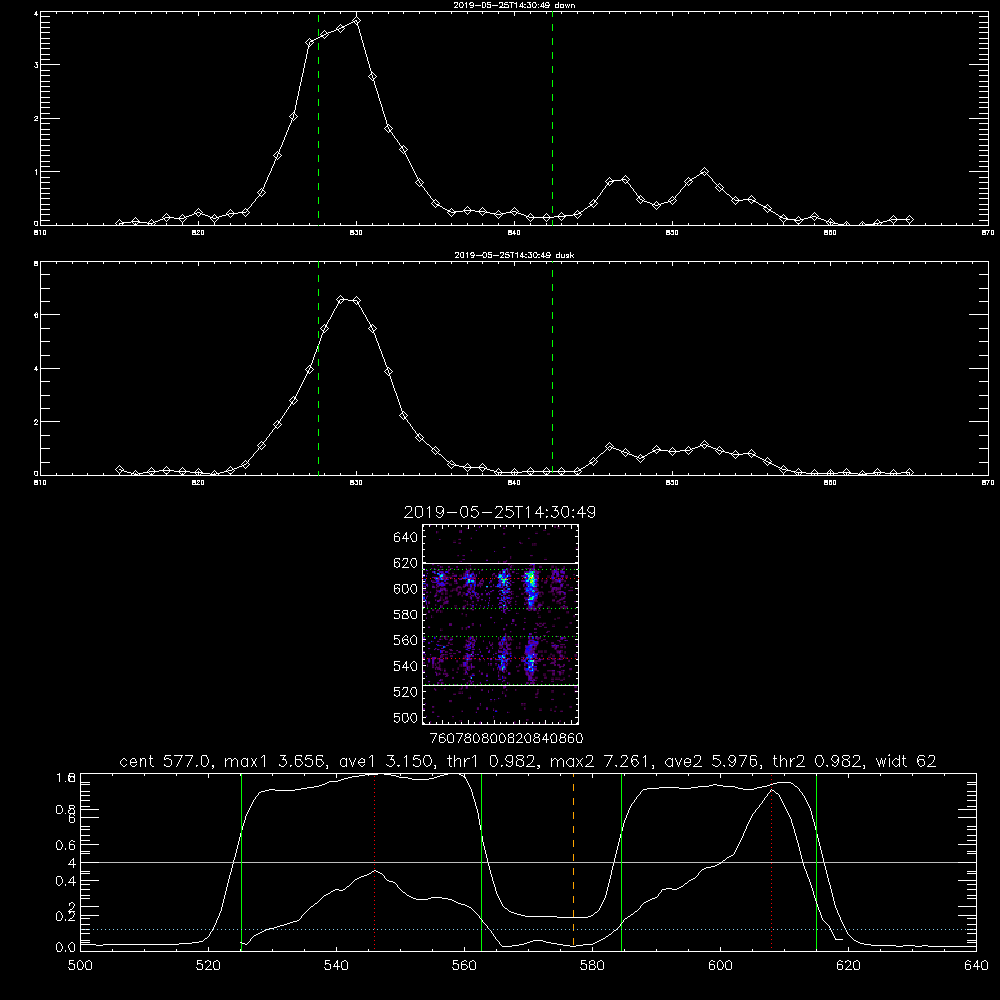Image resolution: width=1000 pixels, height=1000 pixels.
Task: Click the 620 label beside the spectral image
Action: point(406,563)
